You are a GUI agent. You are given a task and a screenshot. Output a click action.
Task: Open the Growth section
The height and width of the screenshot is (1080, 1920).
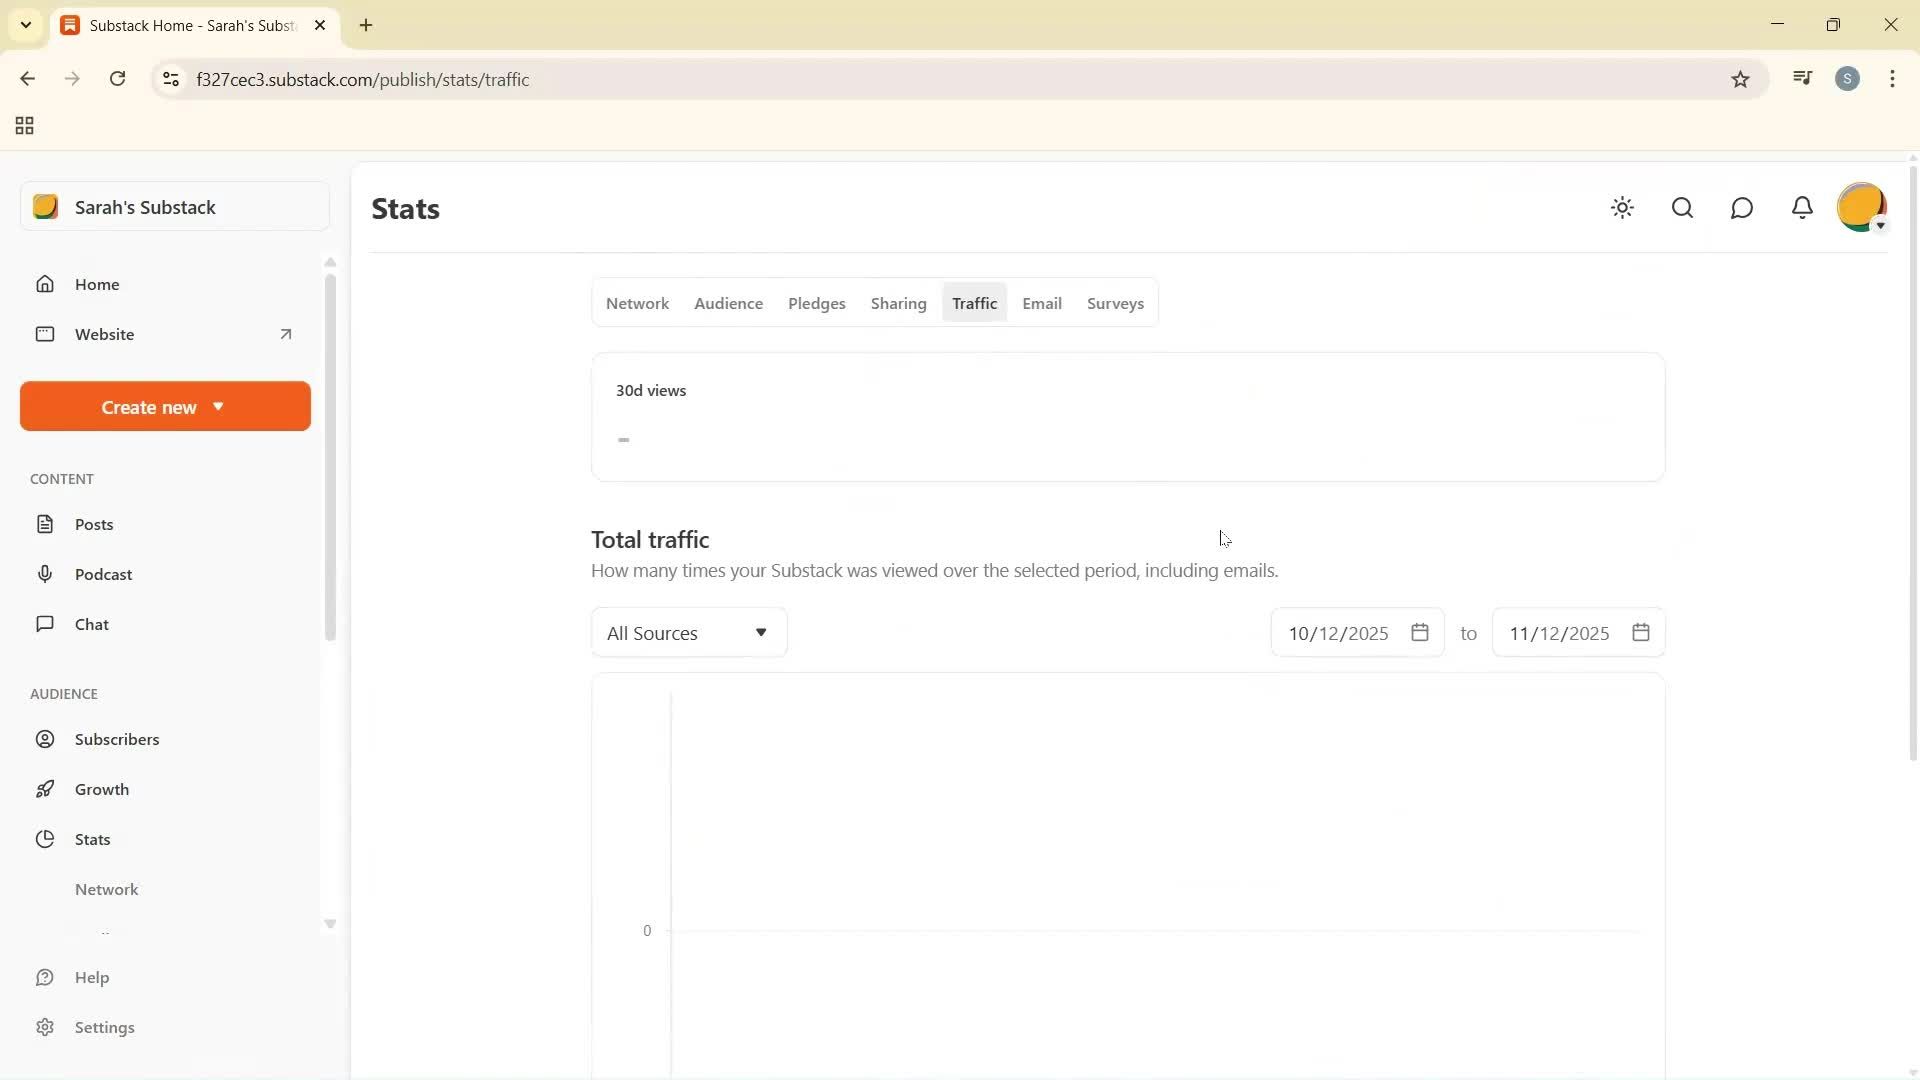(104, 789)
